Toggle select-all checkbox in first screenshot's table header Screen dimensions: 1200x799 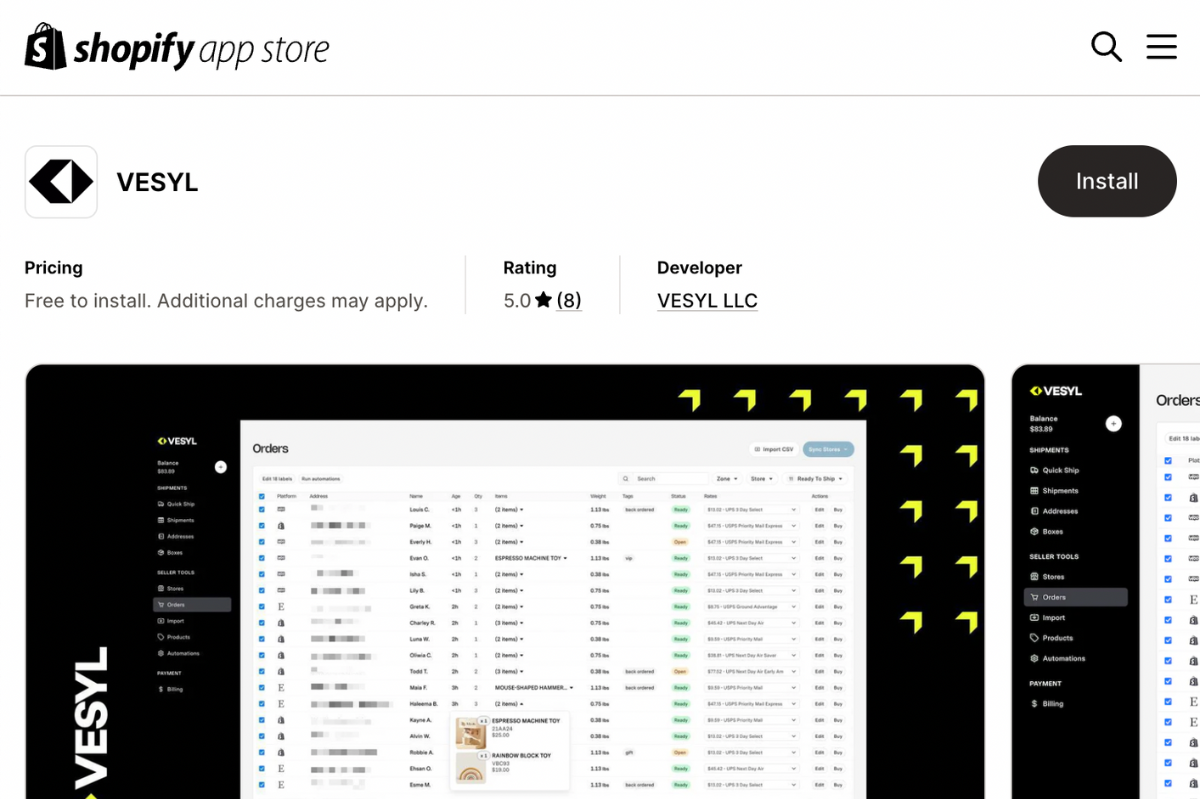tap(262, 496)
